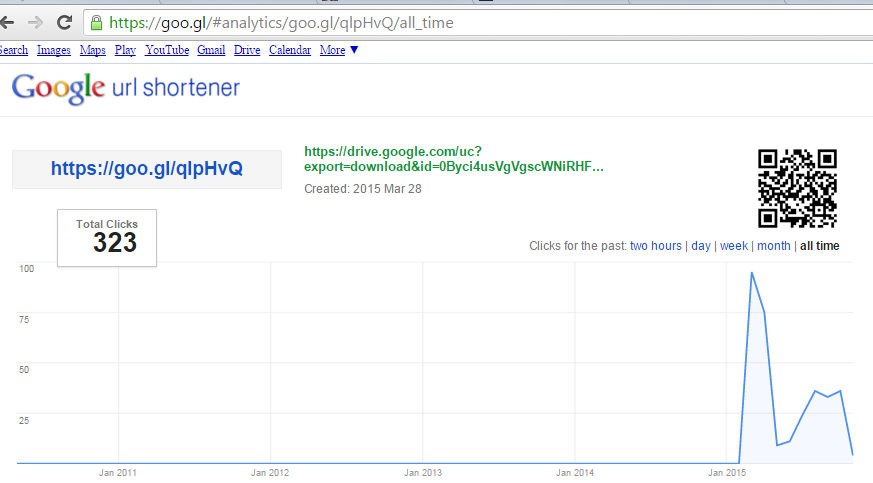The image size is (873, 483).
Task: Click the Google url shortener logo
Action: (x=126, y=88)
